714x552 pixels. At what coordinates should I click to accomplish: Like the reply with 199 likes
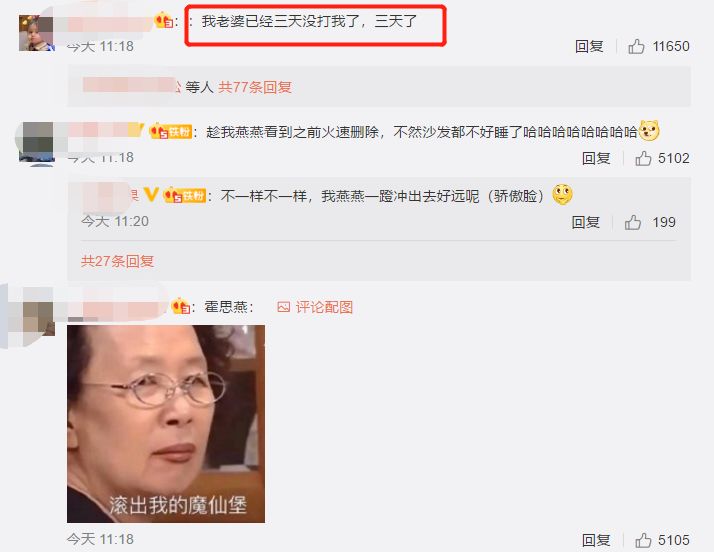(632, 222)
